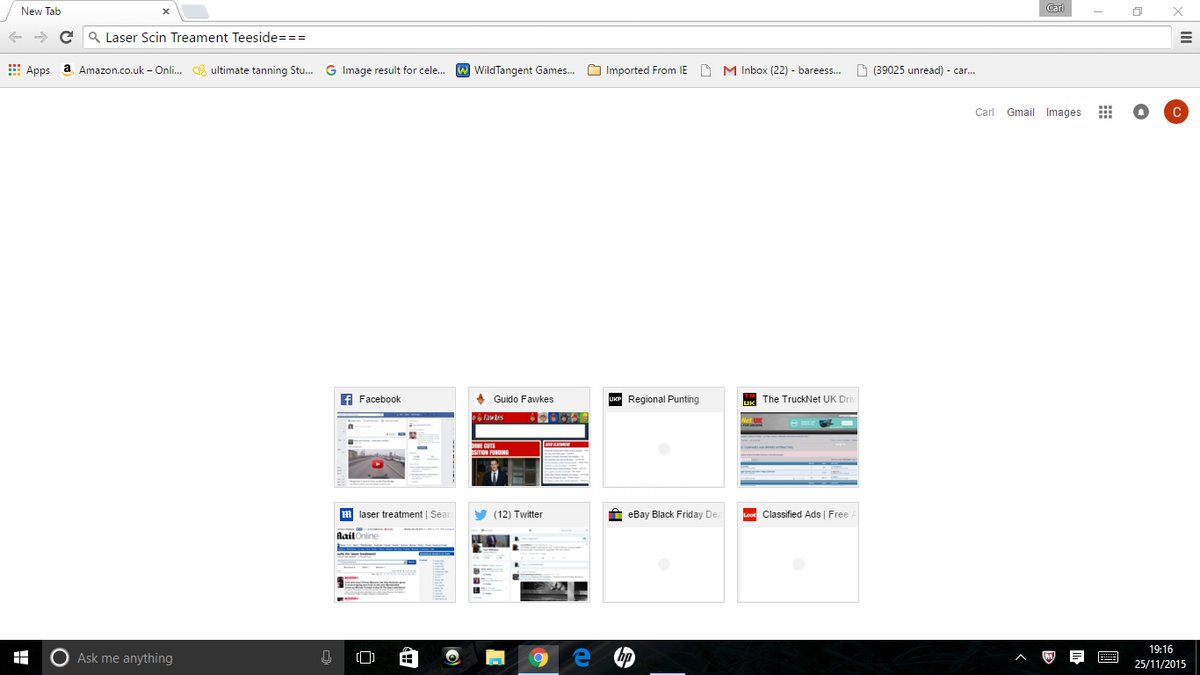The width and height of the screenshot is (1200, 675).
Task: Click the Images link
Action: coord(1063,112)
